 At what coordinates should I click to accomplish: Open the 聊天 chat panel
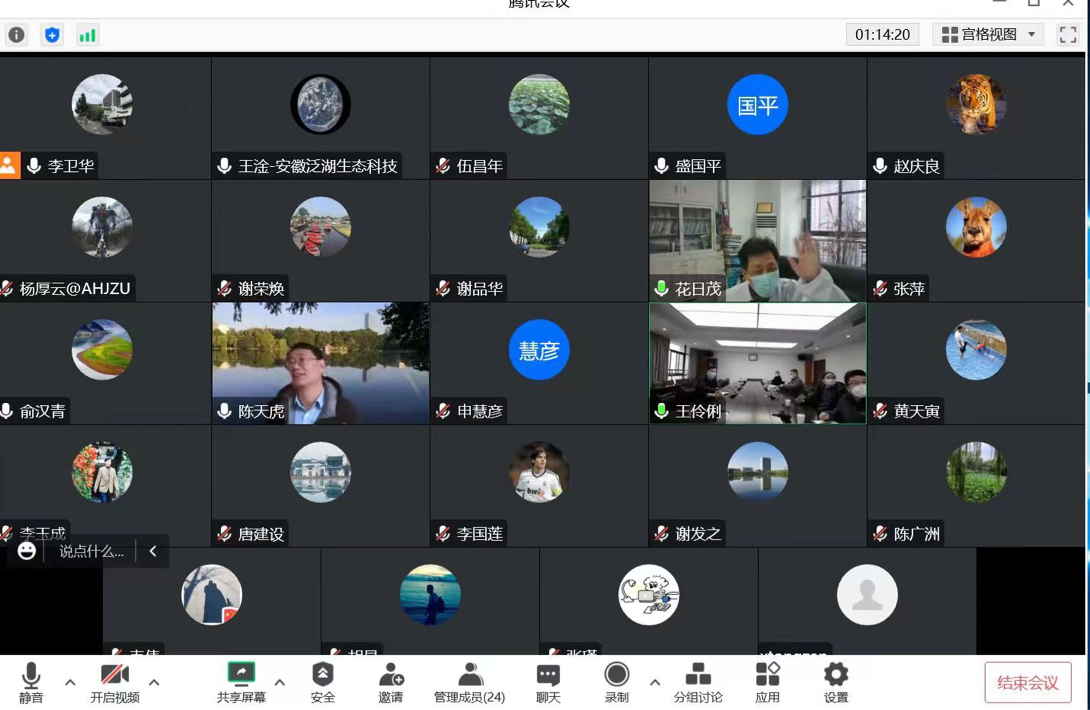pos(548,682)
